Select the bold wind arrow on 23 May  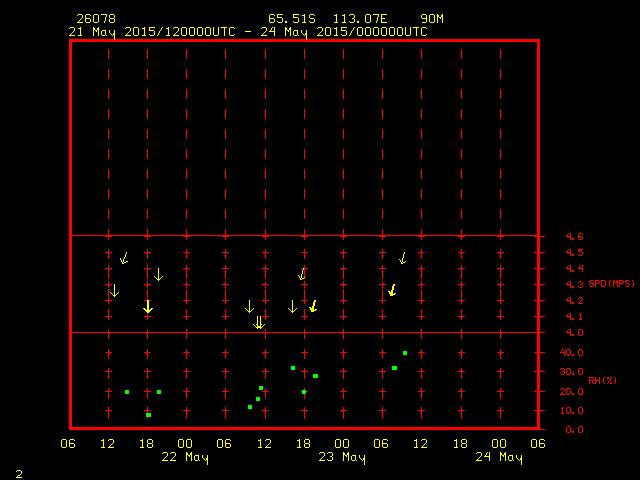(x=392, y=290)
